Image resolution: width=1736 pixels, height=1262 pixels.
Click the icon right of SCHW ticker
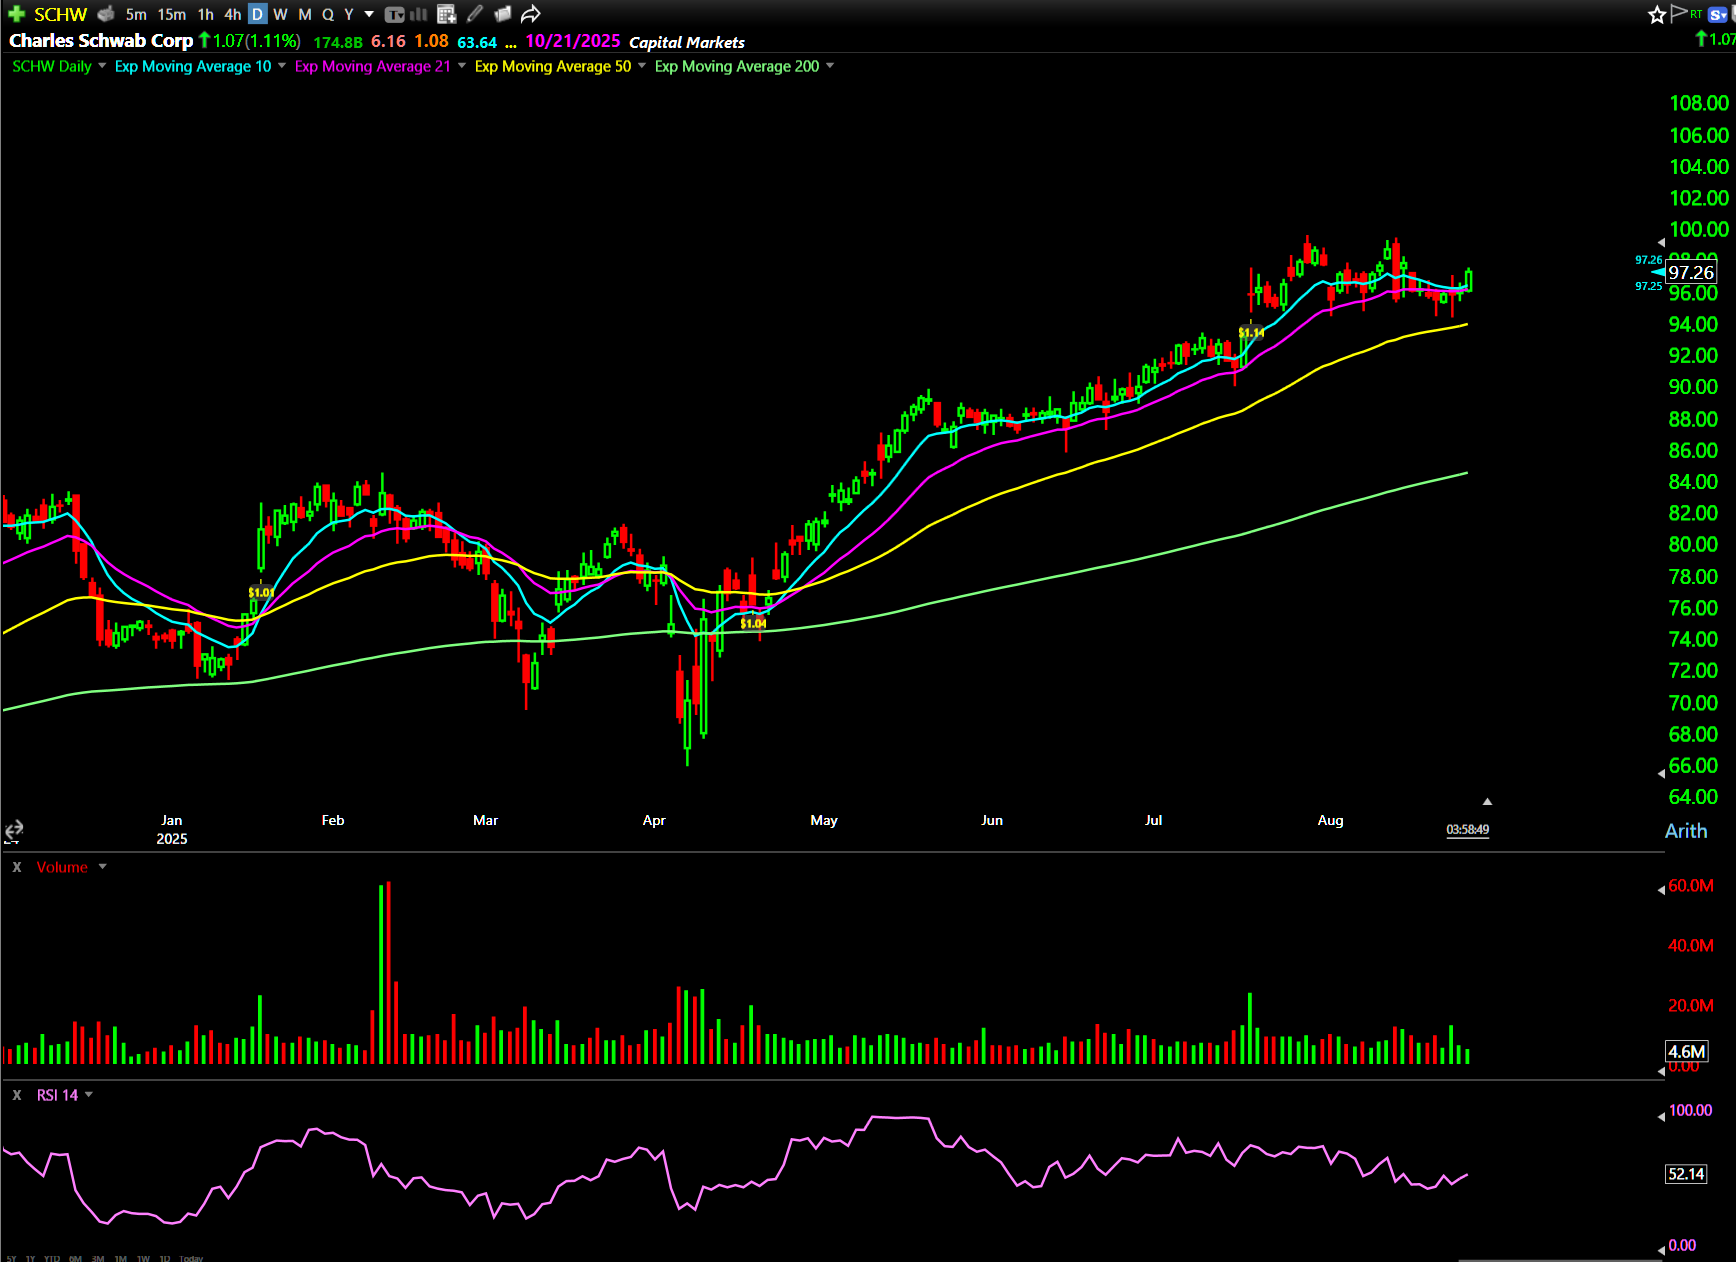(106, 14)
